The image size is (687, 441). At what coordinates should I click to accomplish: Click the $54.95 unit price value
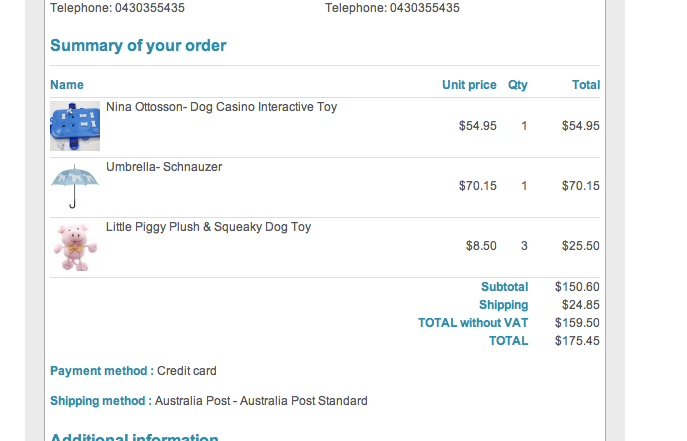[x=477, y=126]
